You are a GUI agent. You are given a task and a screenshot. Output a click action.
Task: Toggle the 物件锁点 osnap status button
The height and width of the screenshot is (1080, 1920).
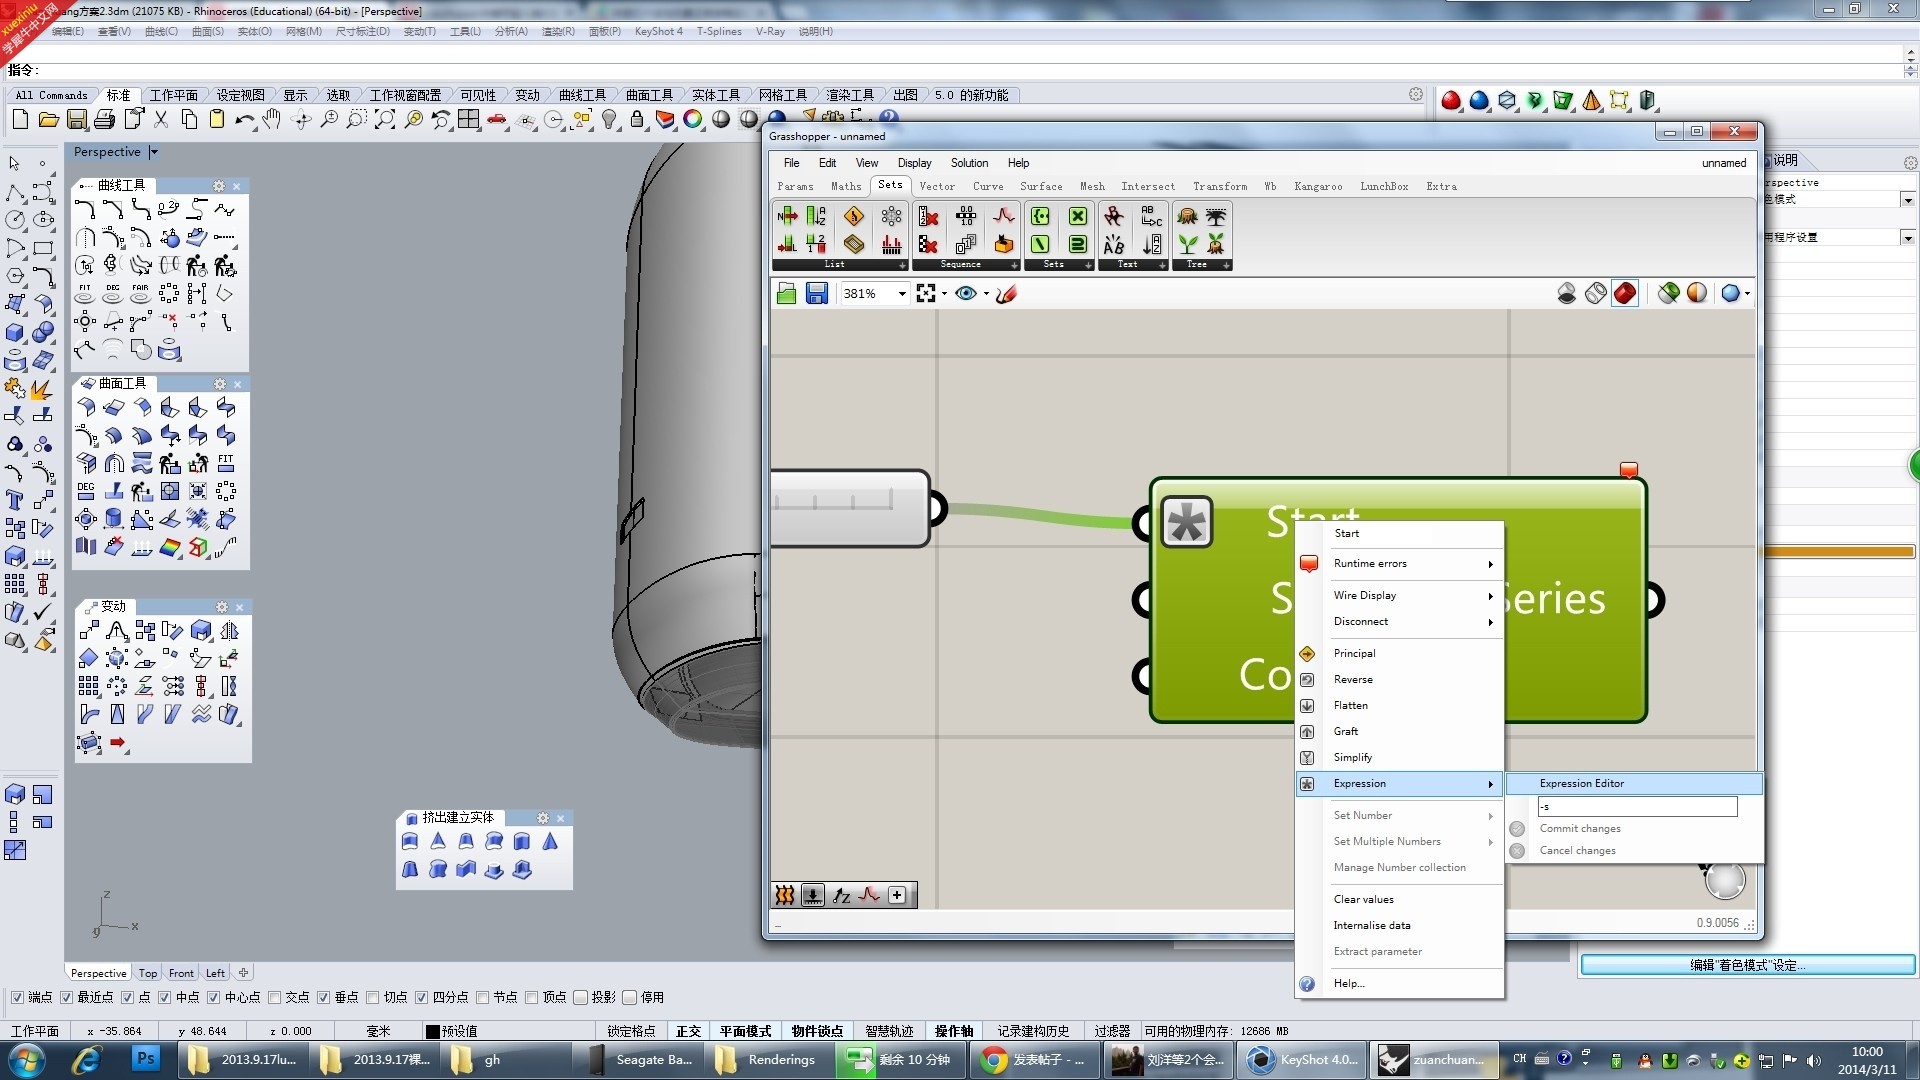(817, 1031)
